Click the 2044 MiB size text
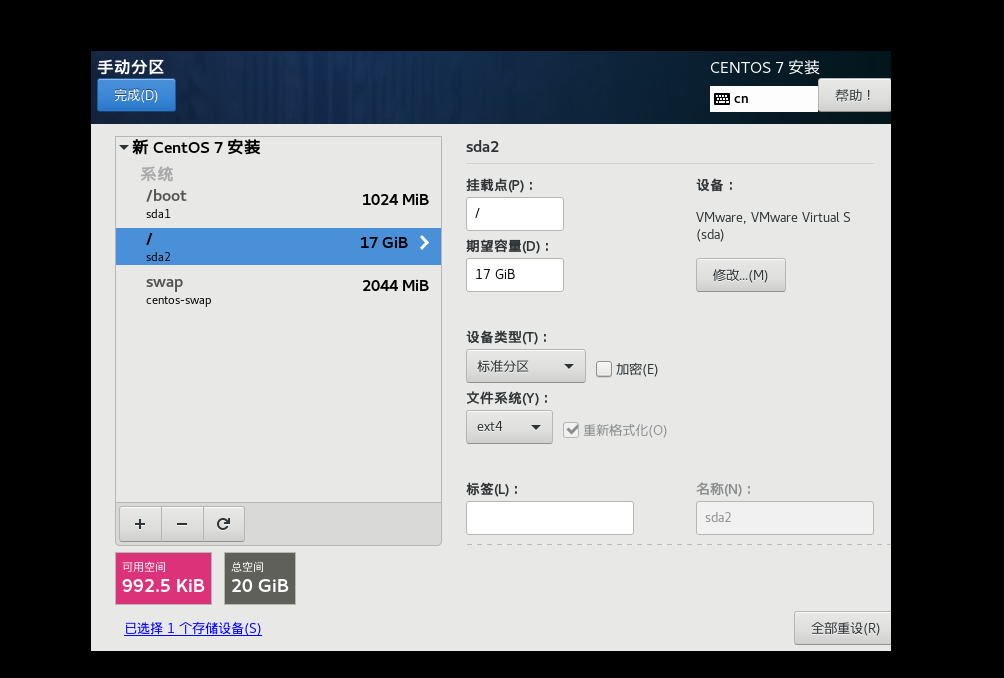 pyautogui.click(x=395, y=286)
